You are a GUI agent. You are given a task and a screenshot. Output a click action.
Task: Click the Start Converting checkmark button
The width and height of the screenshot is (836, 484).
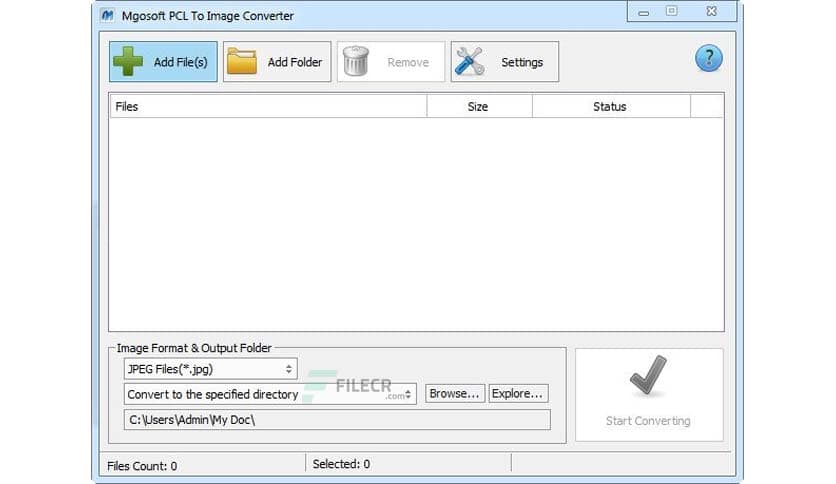649,395
